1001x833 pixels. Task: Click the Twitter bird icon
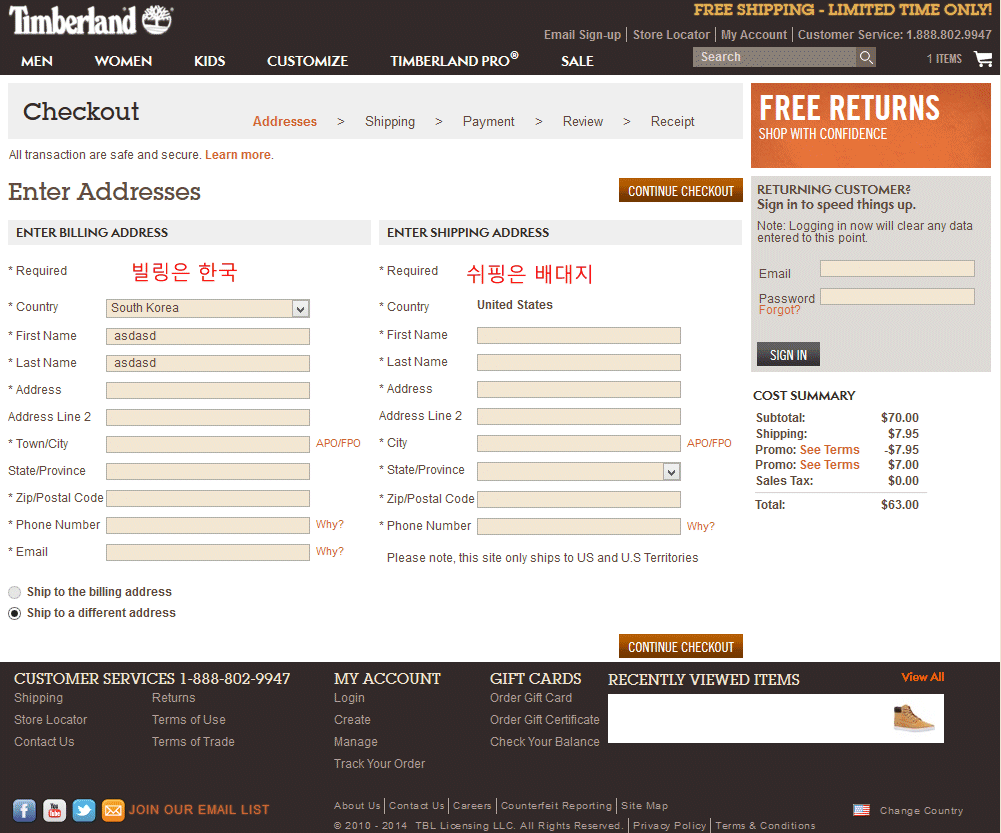84,810
